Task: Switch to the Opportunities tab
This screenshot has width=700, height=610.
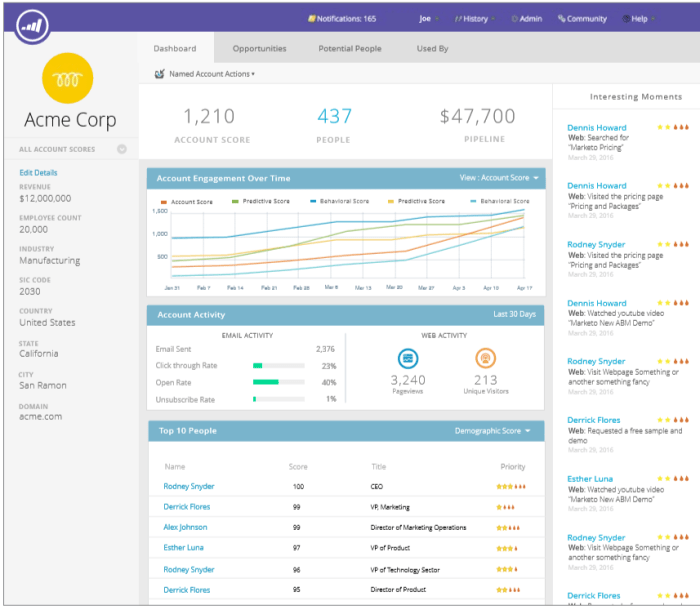Action: pyautogui.click(x=259, y=48)
